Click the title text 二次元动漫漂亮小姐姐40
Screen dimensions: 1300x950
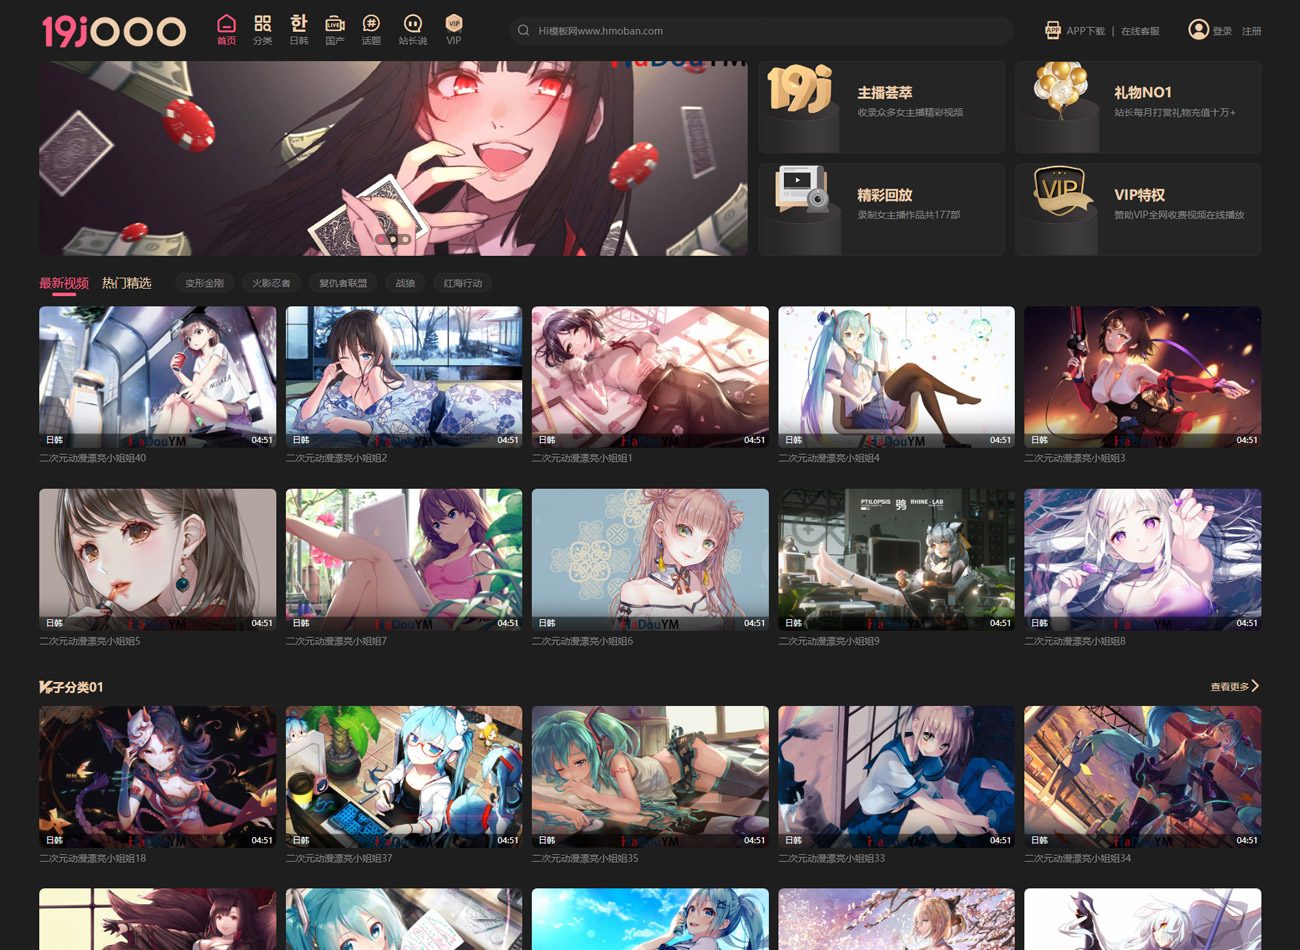(92, 458)
